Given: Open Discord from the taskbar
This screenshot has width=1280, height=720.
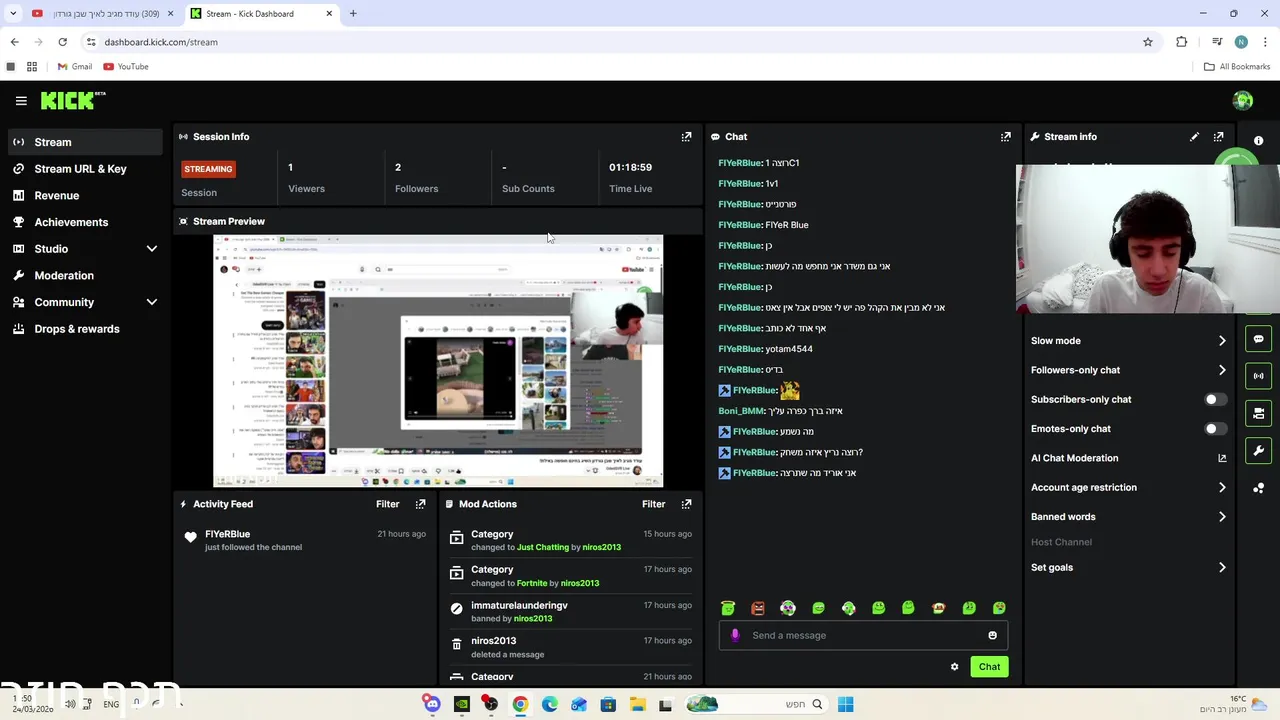Looking at the screenshot, I should [x=432, y=704].
